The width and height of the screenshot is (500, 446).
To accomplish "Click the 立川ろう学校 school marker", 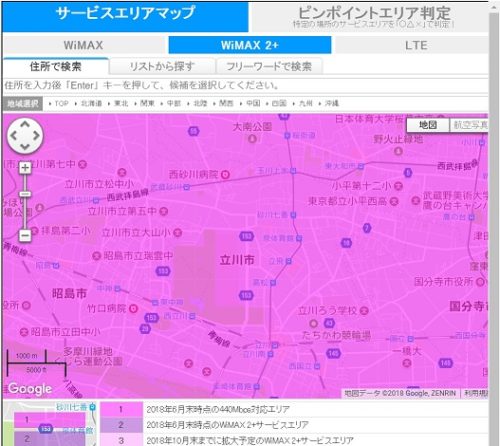I will [x=364, y=311].
